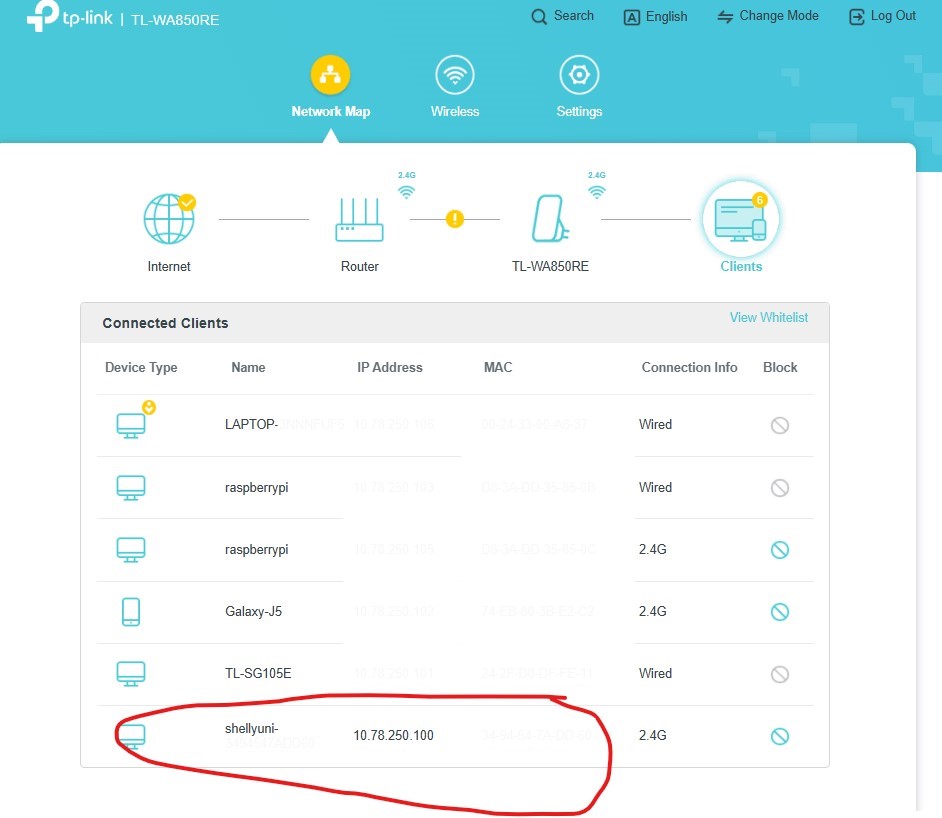Block the Galaxy-J5 client

tap(780, 612)
